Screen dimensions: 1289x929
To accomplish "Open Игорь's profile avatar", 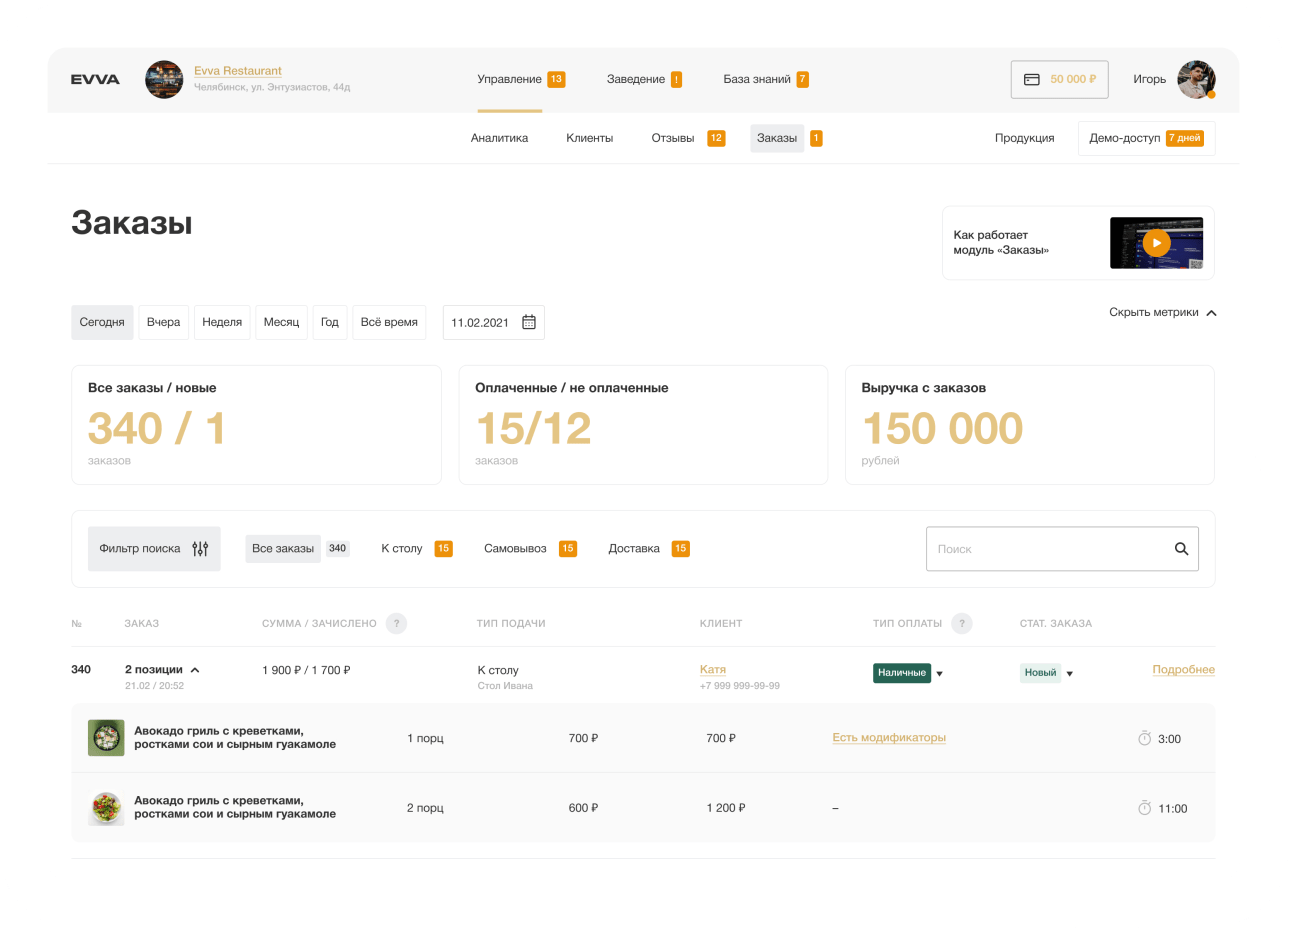I will tap(1195, 80).
